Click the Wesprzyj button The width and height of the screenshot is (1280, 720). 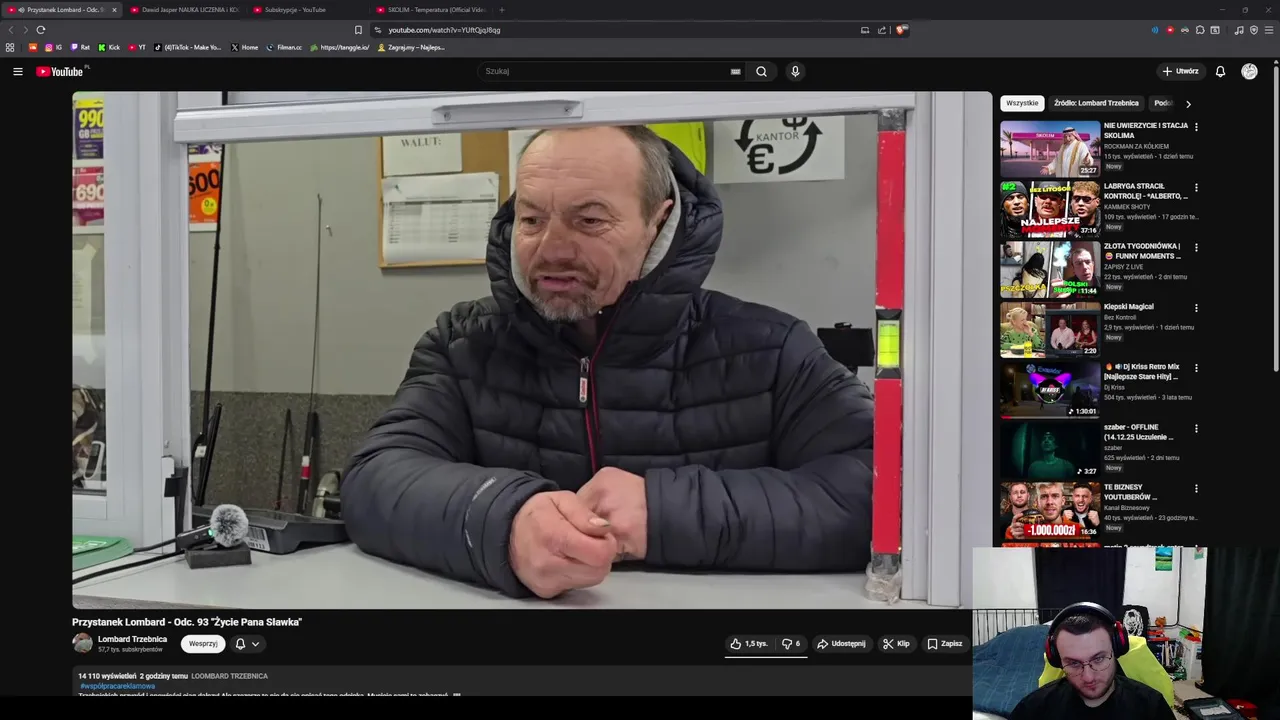click(203, 644)
